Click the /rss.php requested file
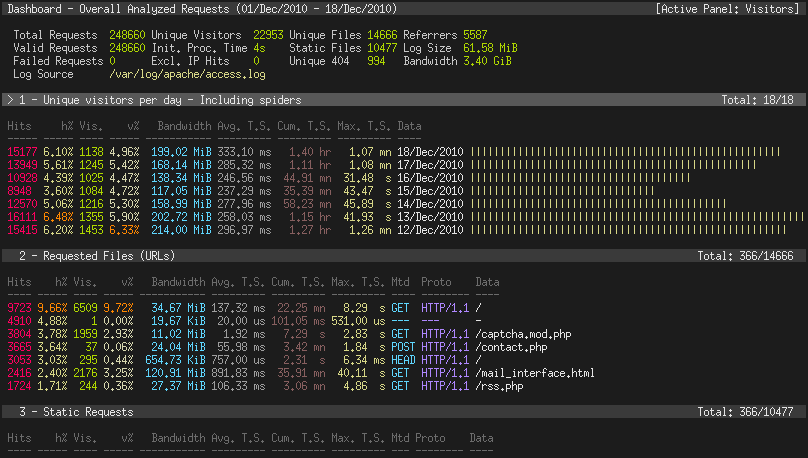This screenshot has width=808, height=458. (500, 386)
